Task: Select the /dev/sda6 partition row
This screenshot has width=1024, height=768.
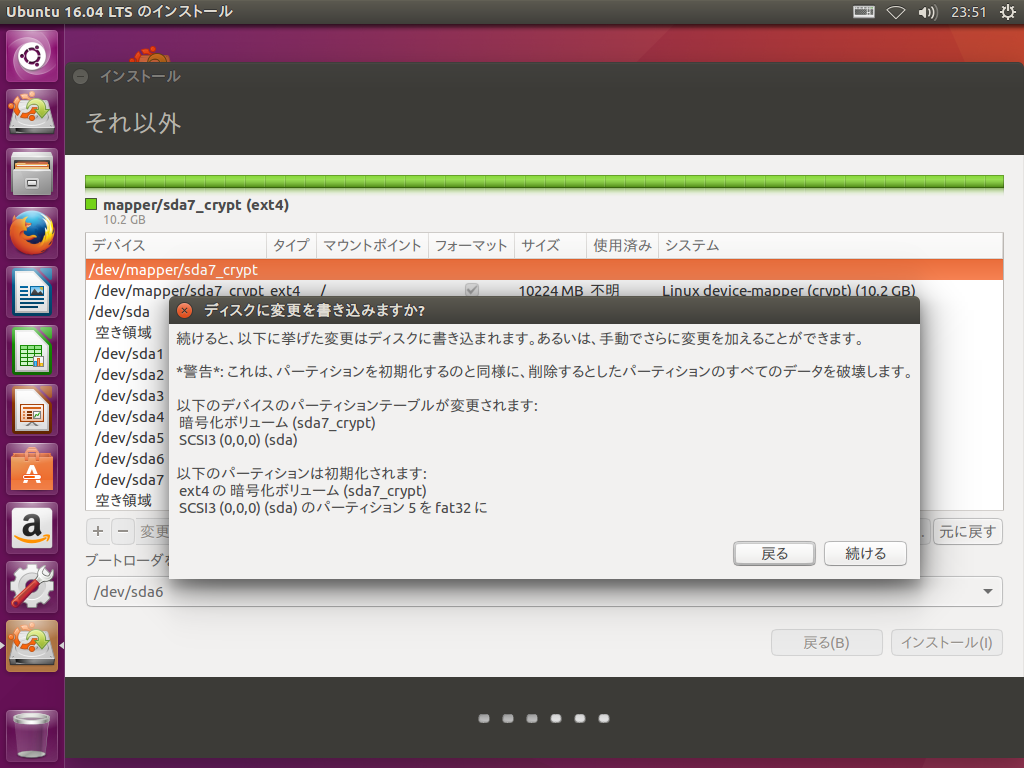Action: tap(129, 458)
